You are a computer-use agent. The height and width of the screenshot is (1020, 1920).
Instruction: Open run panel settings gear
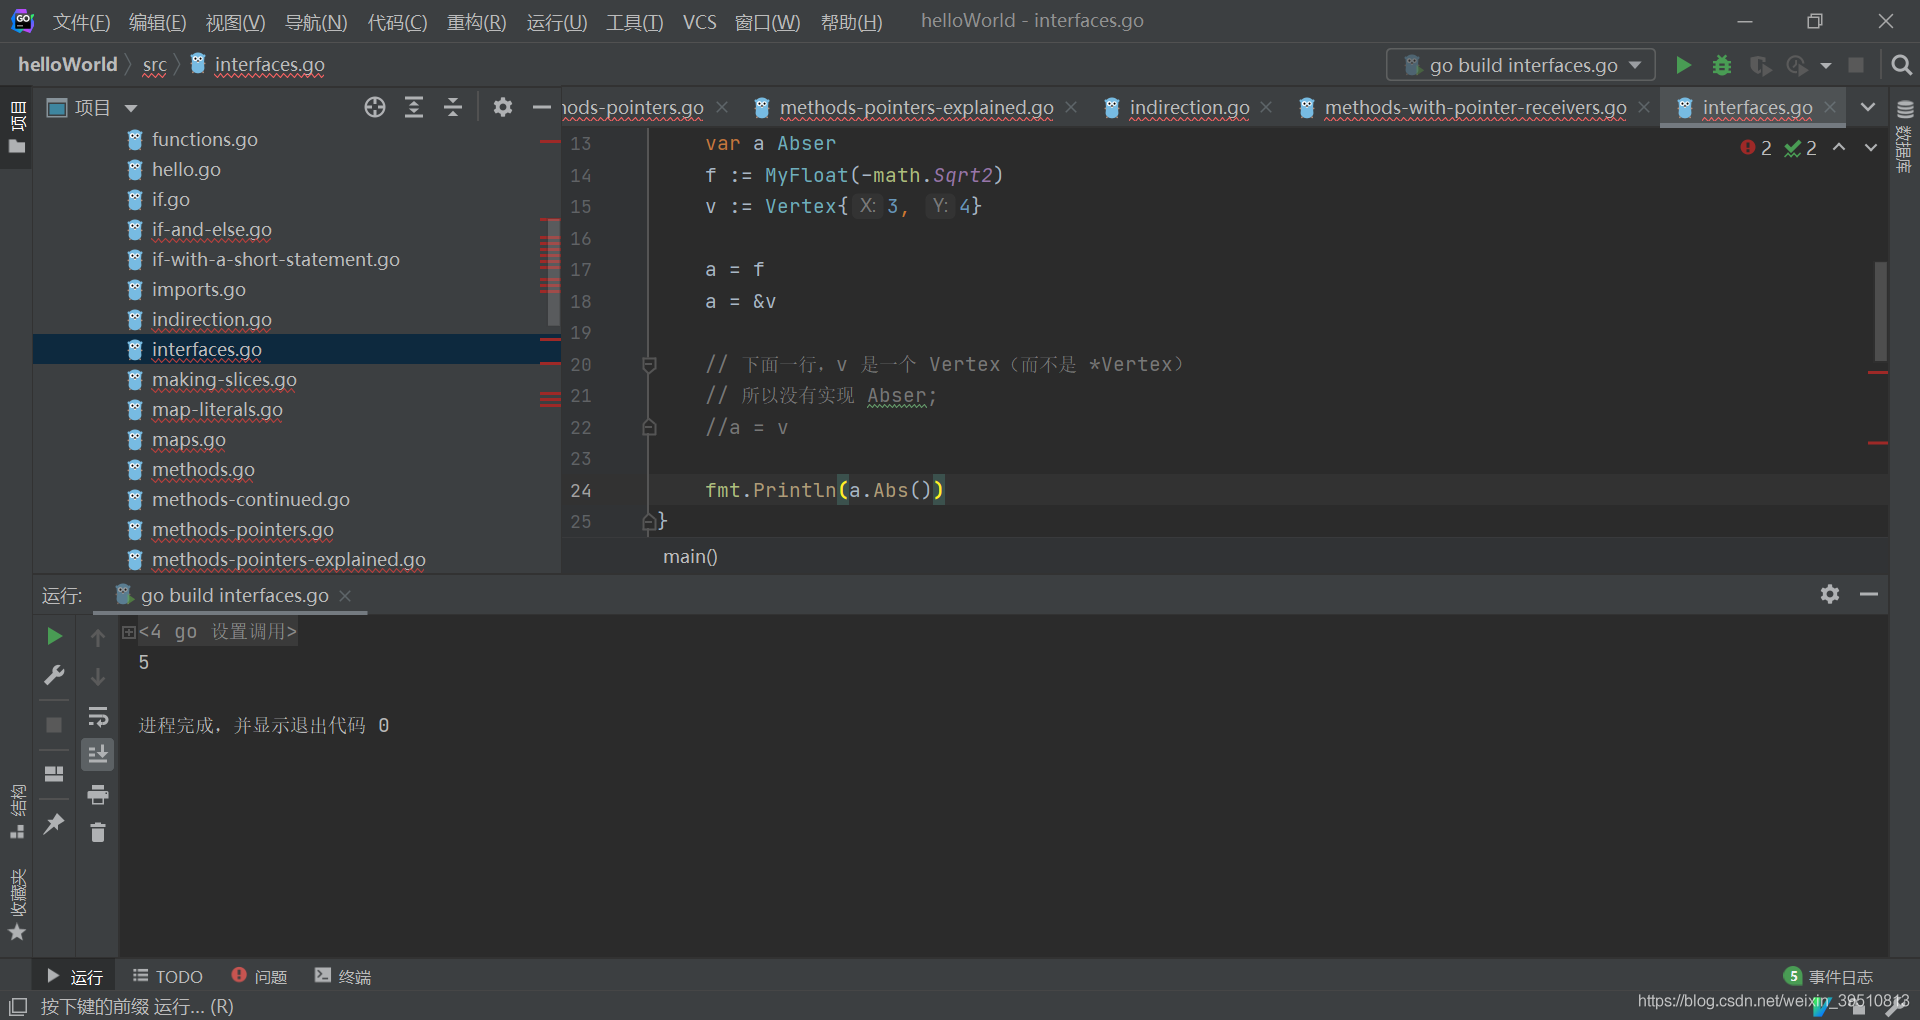pos(1830,594)
